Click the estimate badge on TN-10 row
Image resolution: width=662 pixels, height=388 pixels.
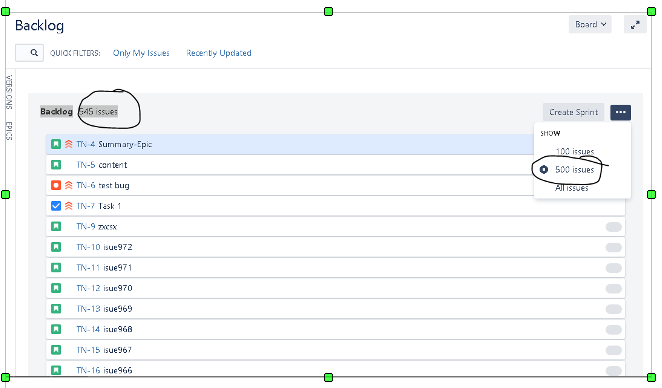coord(613,247)
